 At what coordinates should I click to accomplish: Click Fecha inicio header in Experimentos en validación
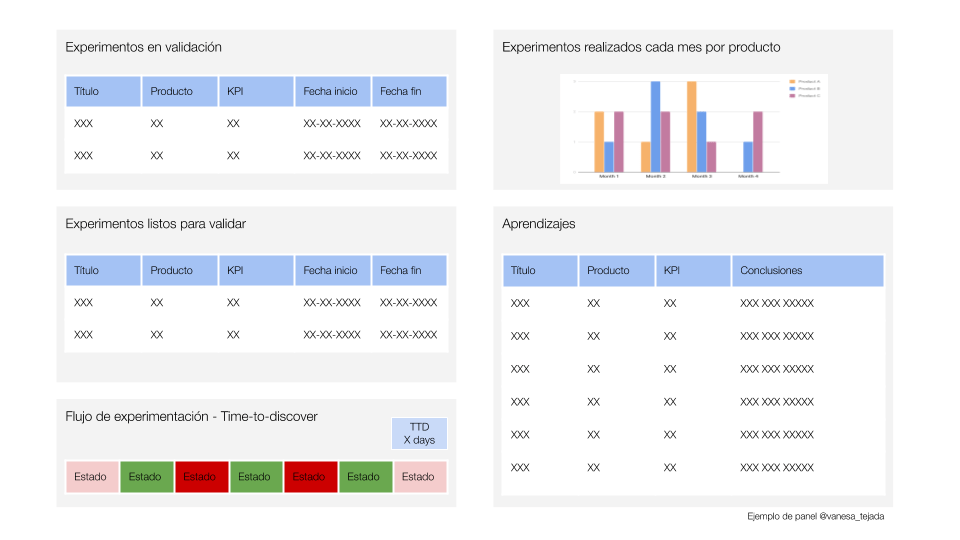click(332, 91)
